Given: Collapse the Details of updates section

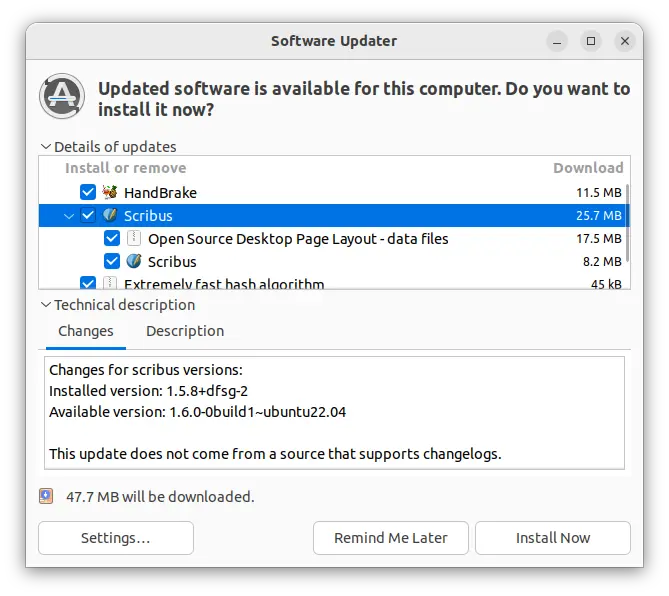Looking at the screenshot, I should (x=45, y=147).
